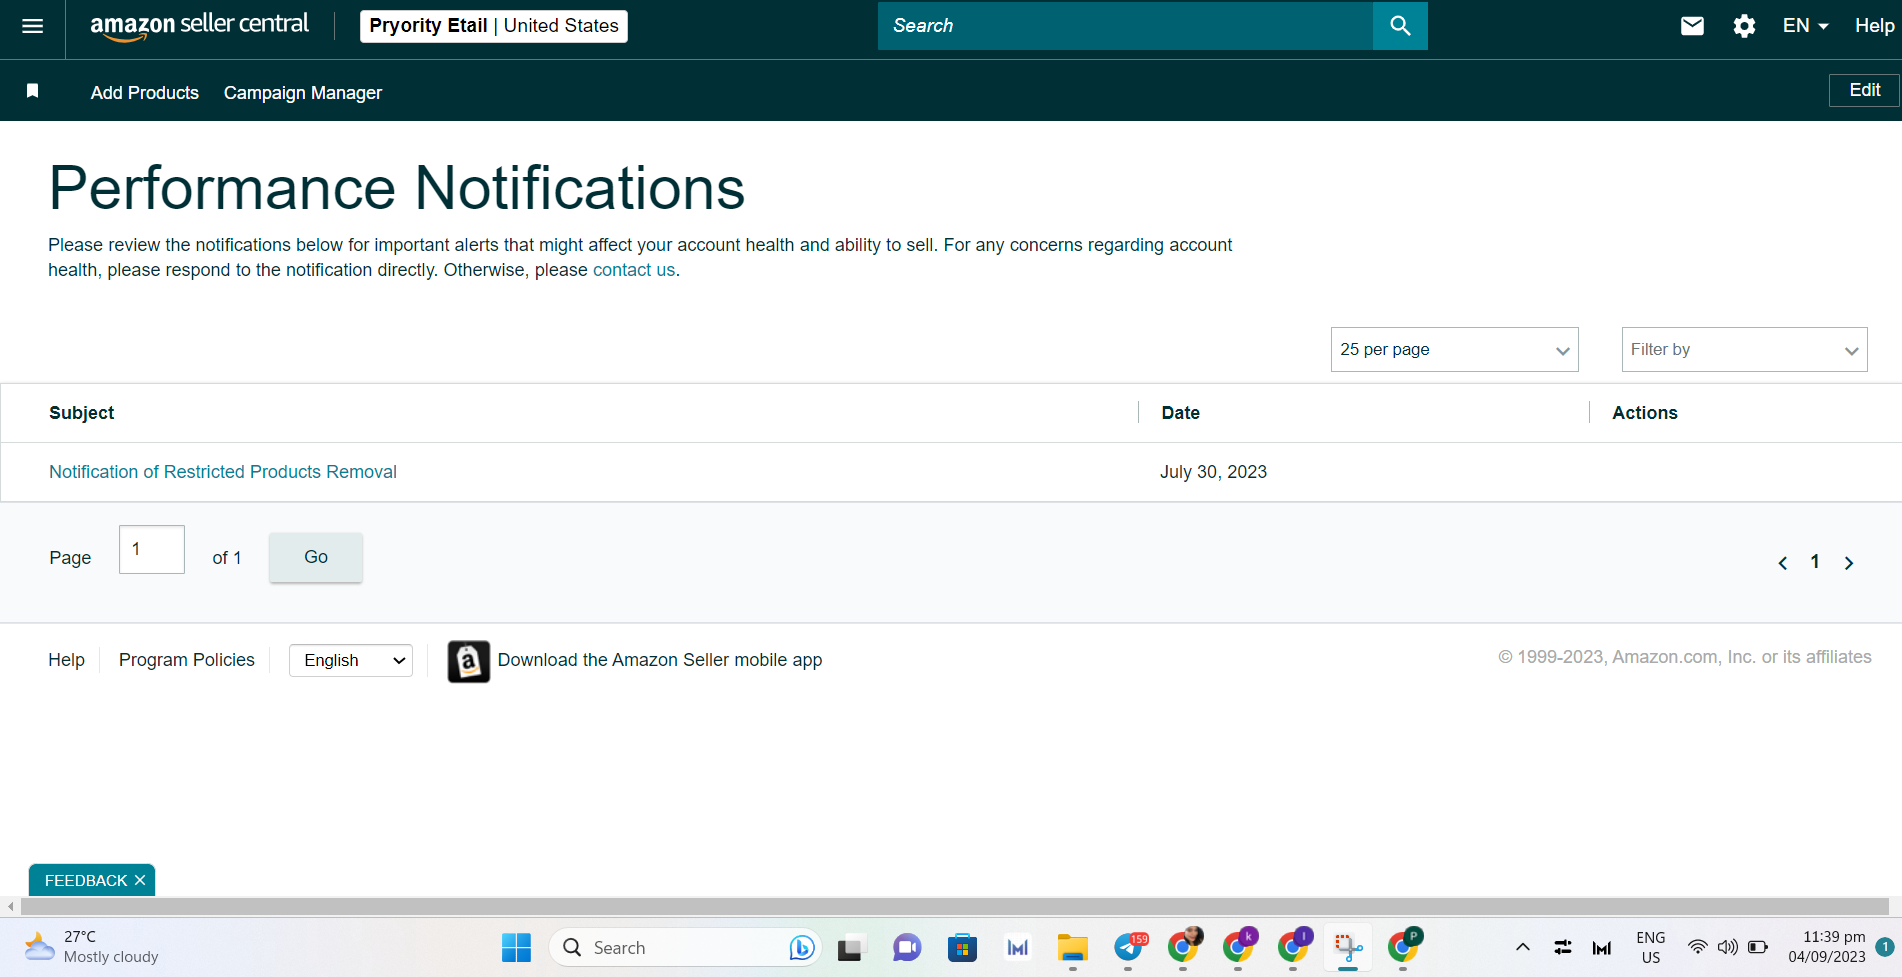Click the Actions column header
The width and height of the screenshot is (1902, 977).
point(1644,413)
